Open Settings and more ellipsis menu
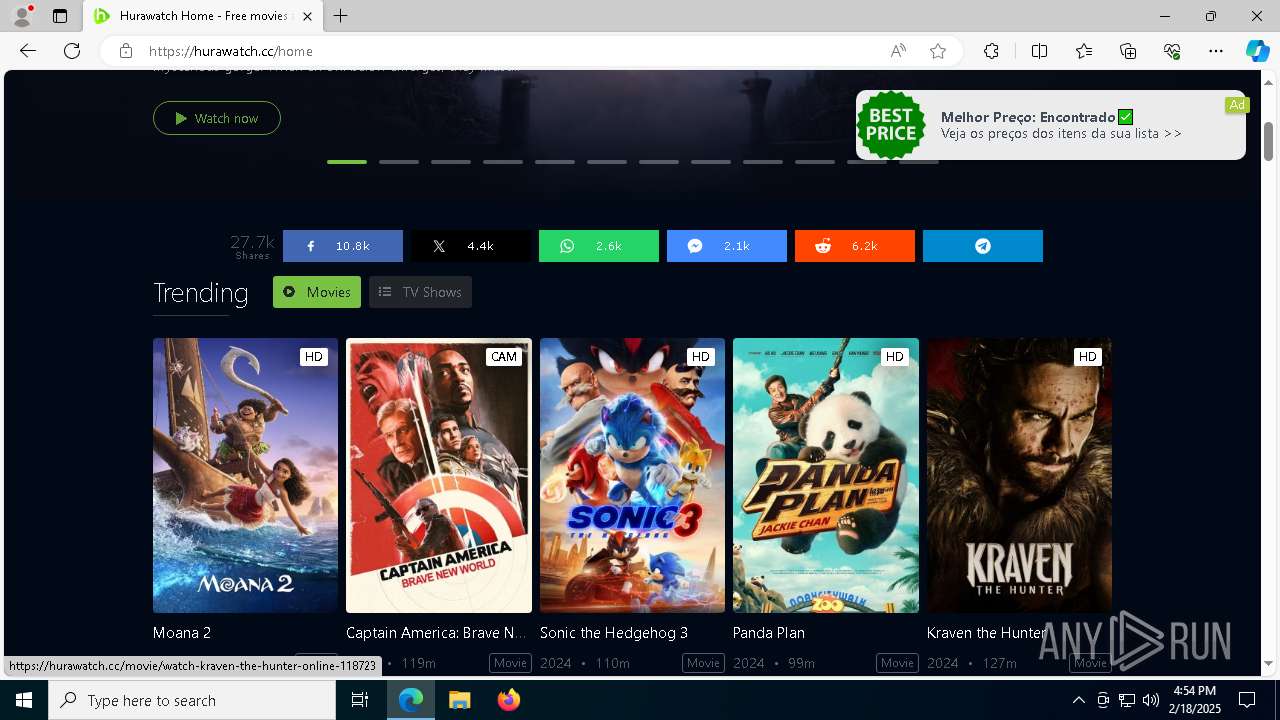Viewport: 1280px width, 720px height. tap(1216, 51)
